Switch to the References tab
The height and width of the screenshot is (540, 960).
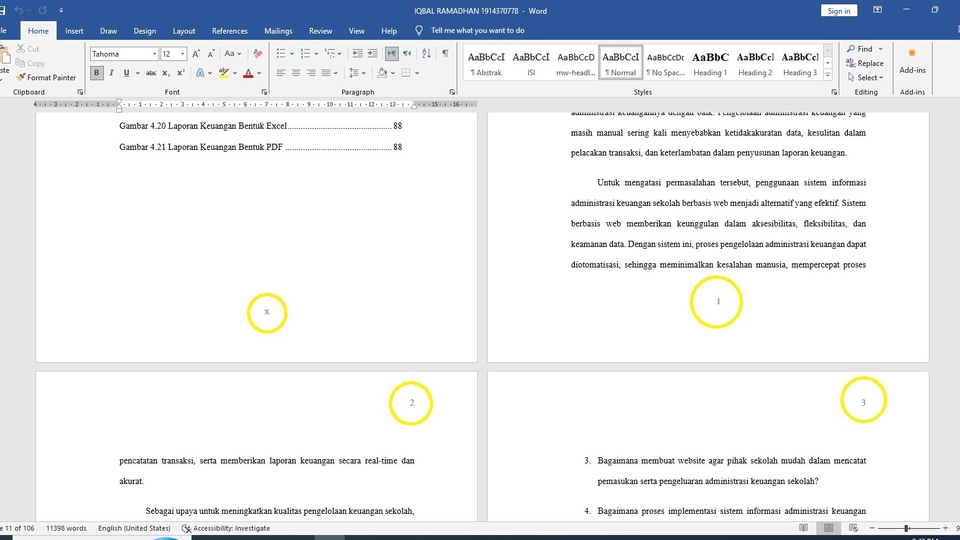point(229,31)
